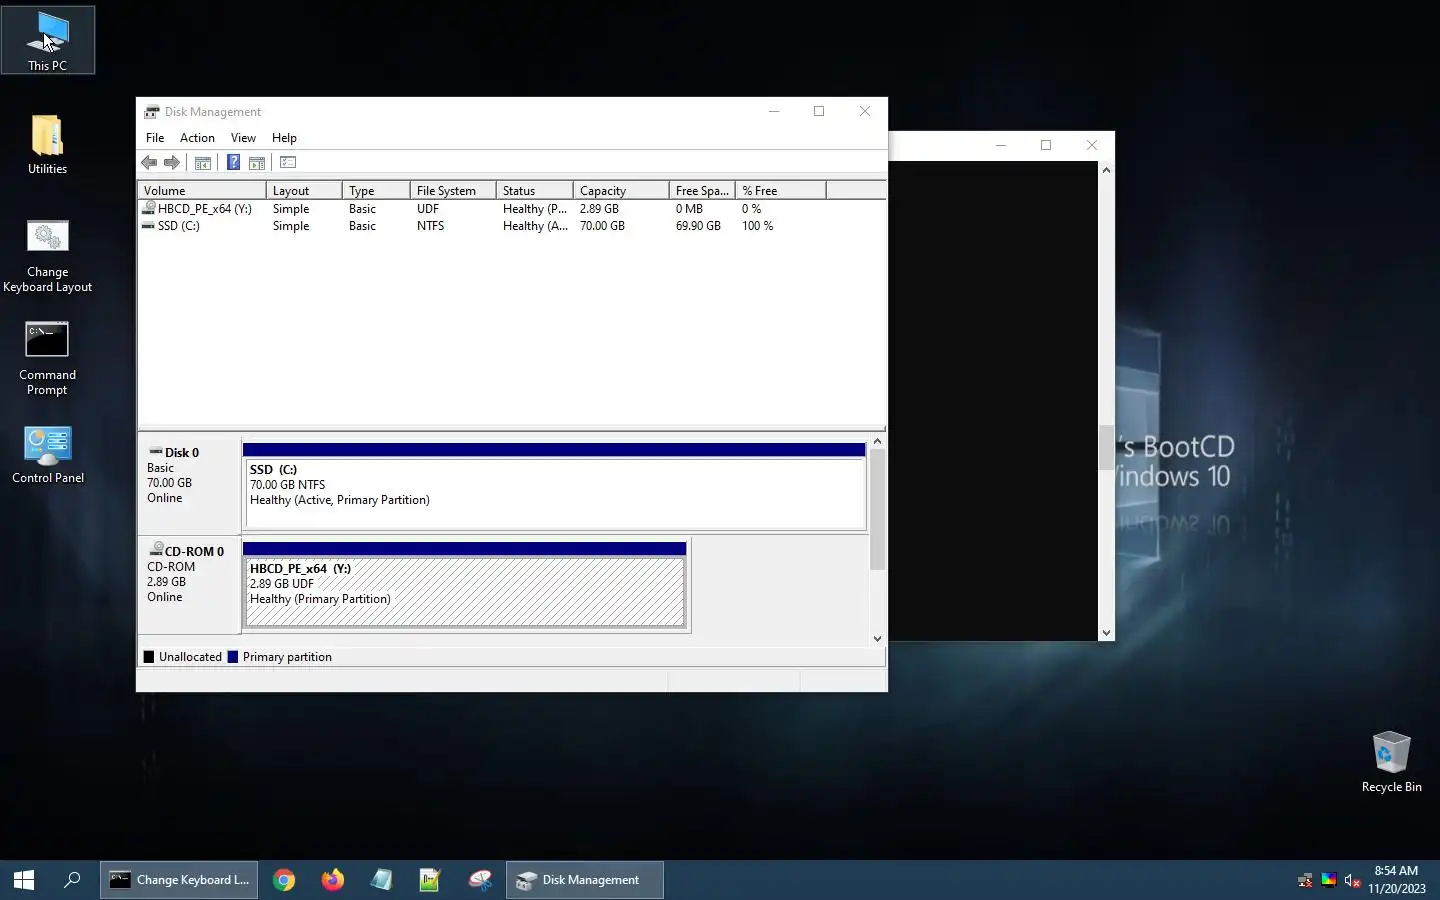The image size is (1440, 900).
Task: Open the Windows Start button
Action: click(24, 880)
